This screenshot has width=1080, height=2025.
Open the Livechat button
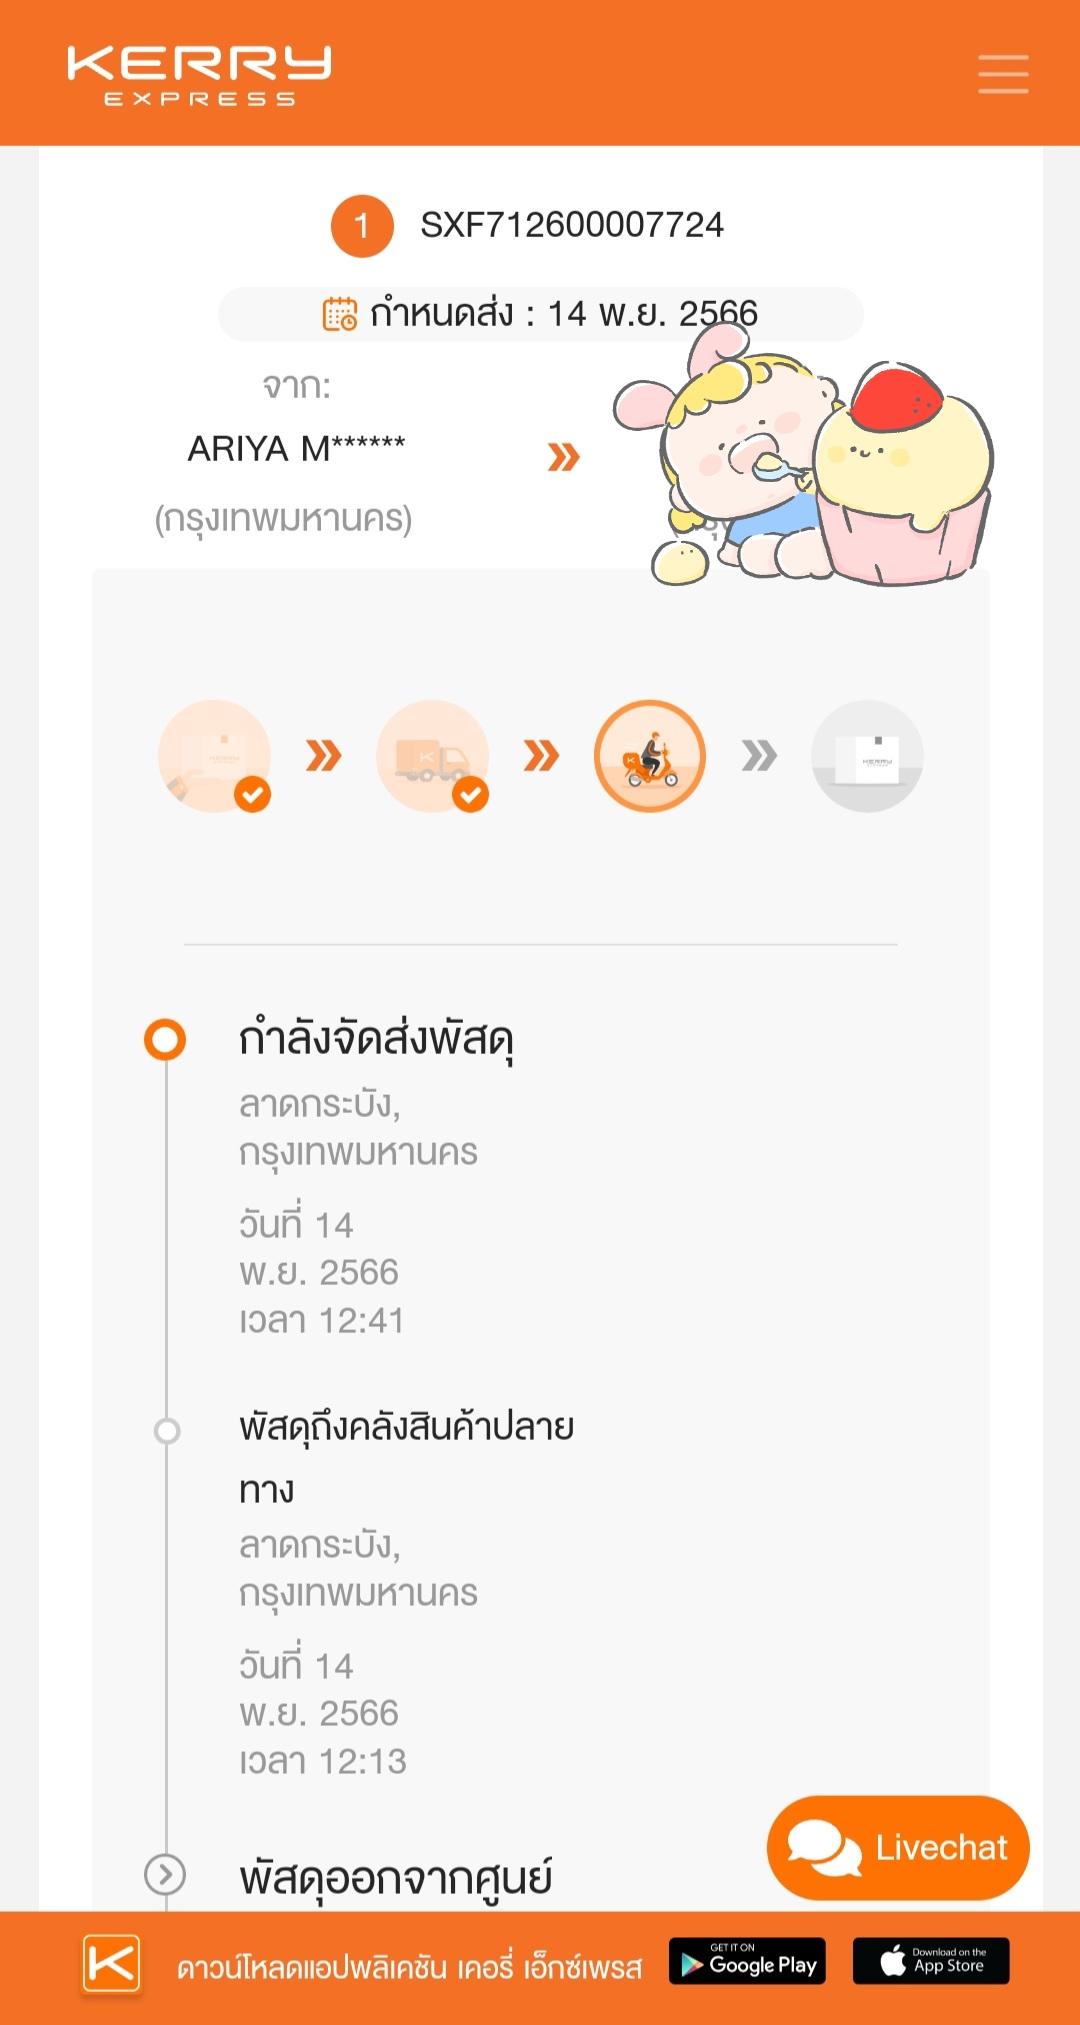point(898,1847)
